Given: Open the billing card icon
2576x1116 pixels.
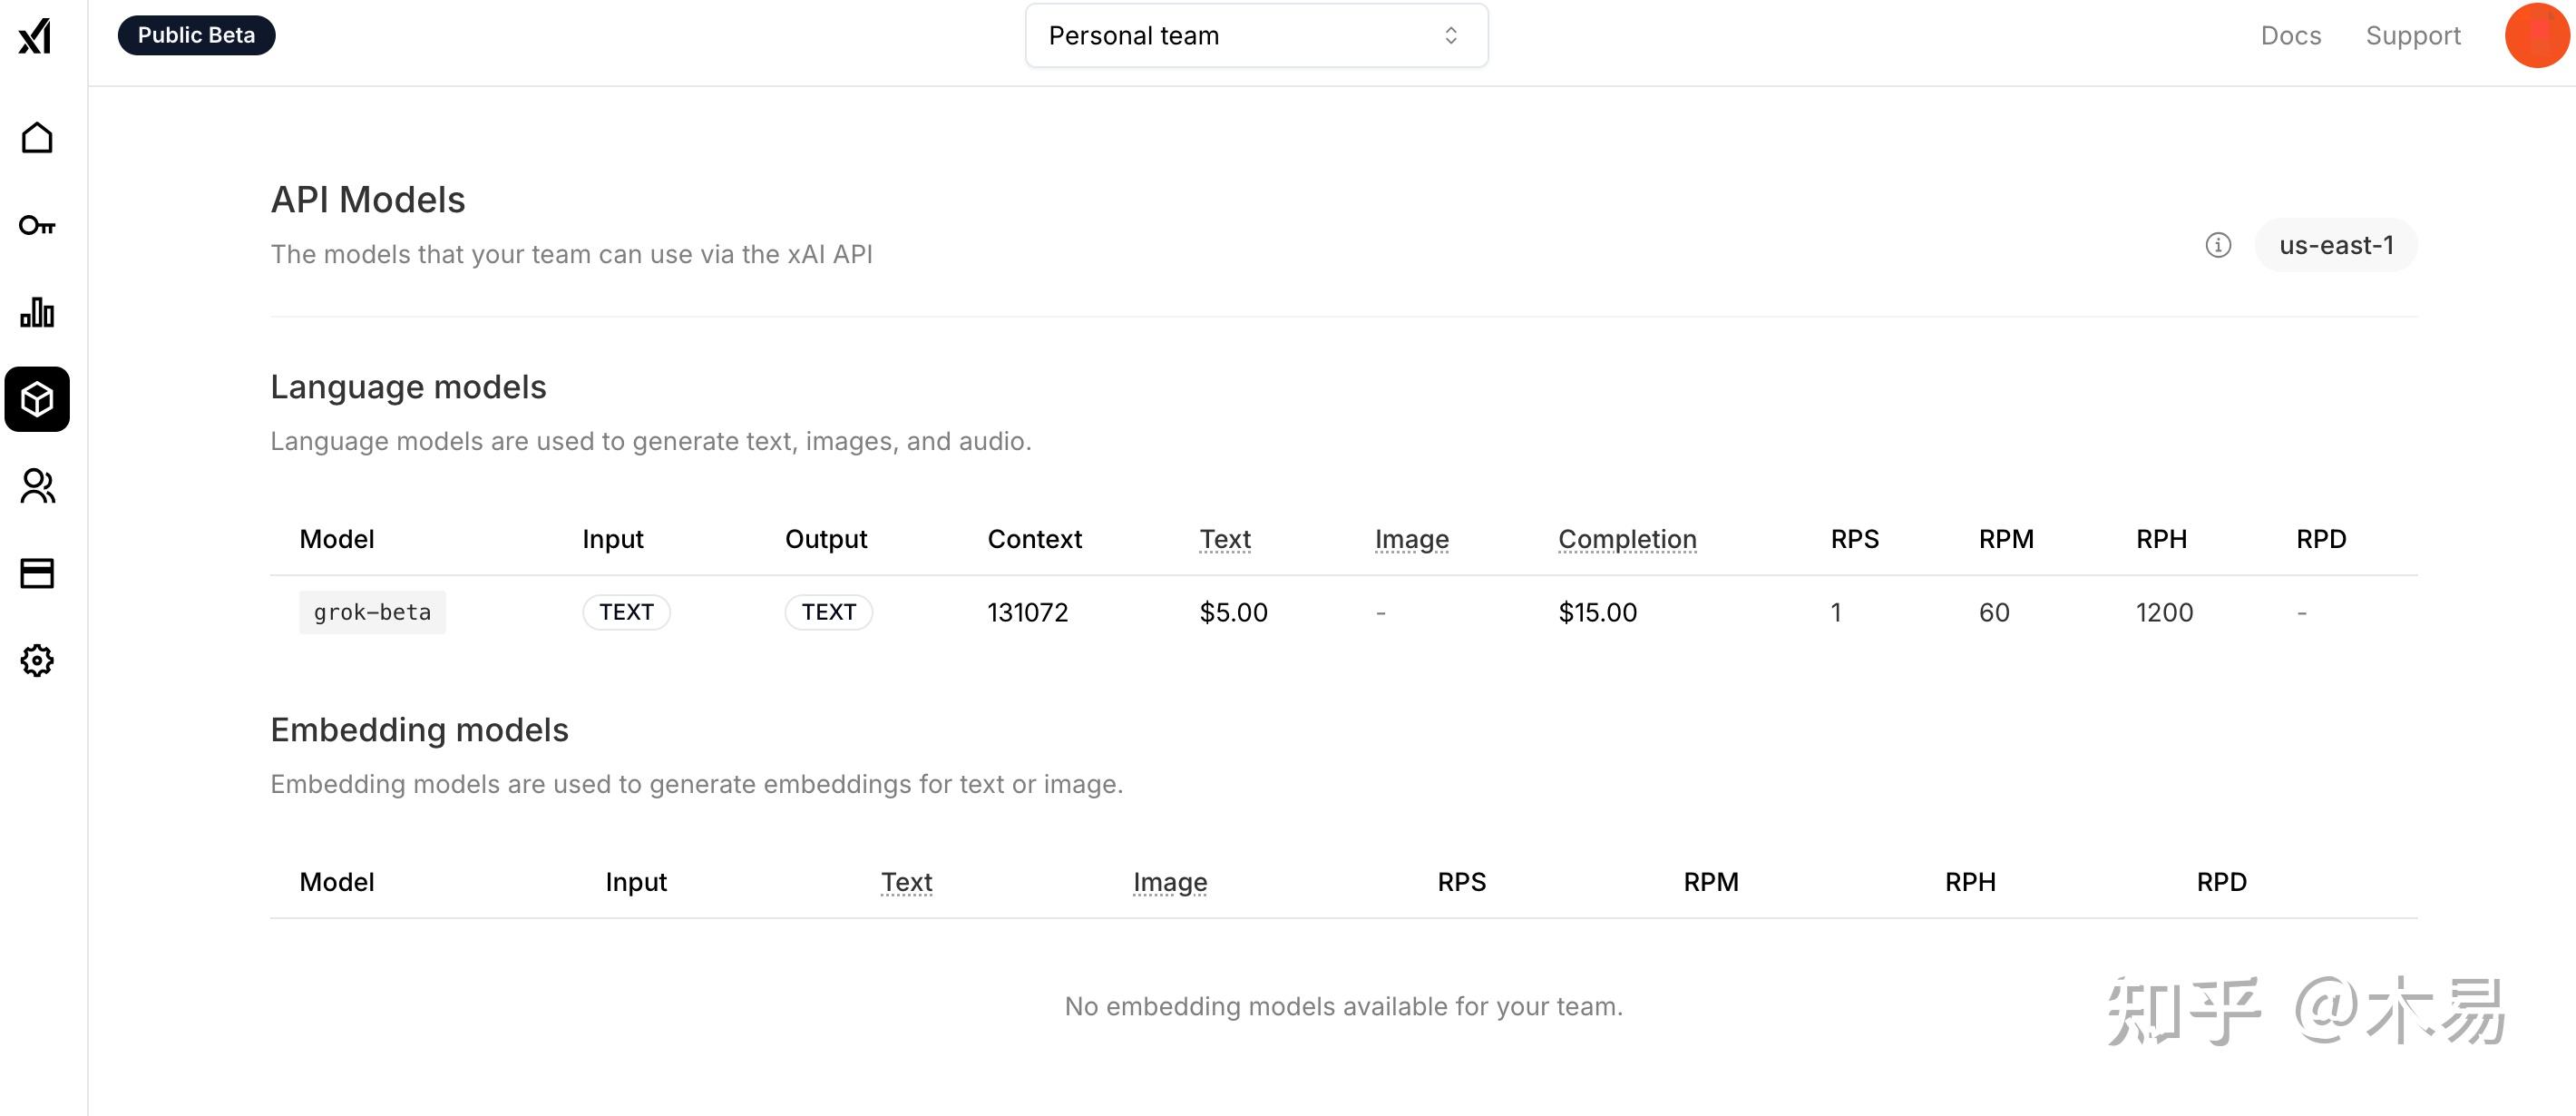Looking at the screenshot, I should click(x=37, y=574).
